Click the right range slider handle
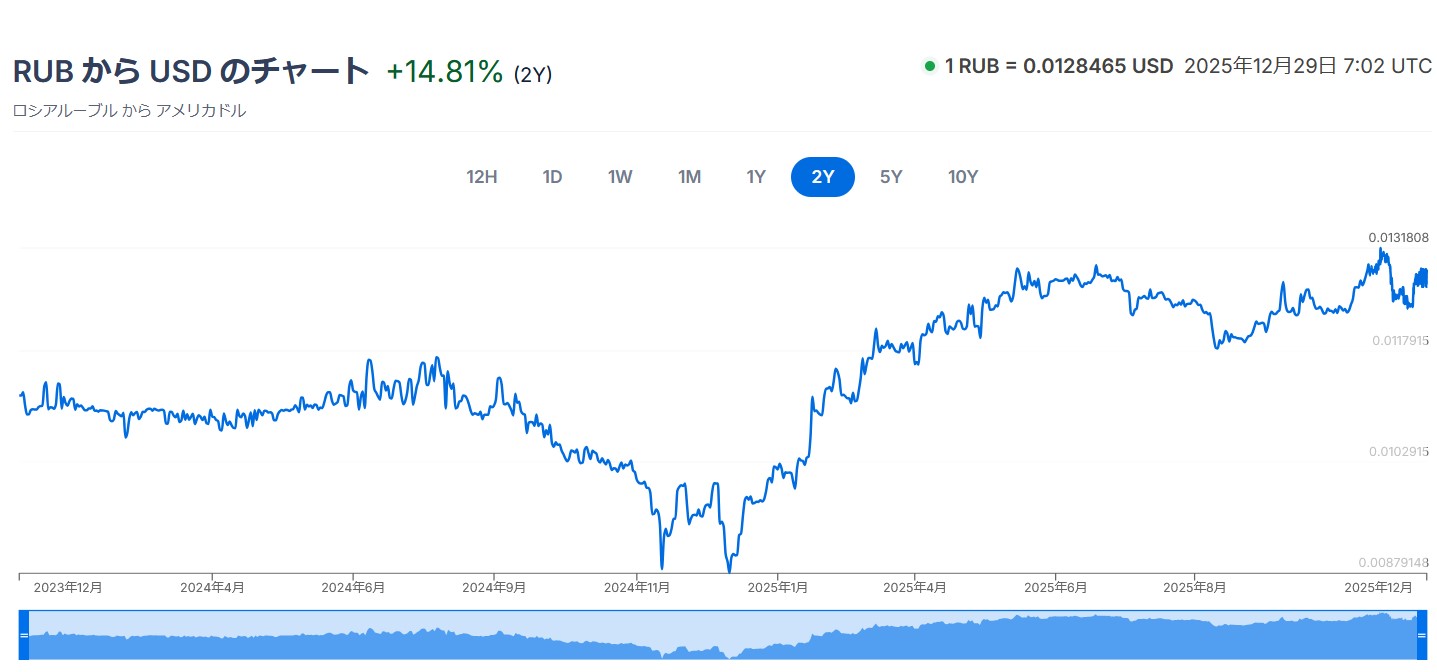 [x=1422, y=635]
